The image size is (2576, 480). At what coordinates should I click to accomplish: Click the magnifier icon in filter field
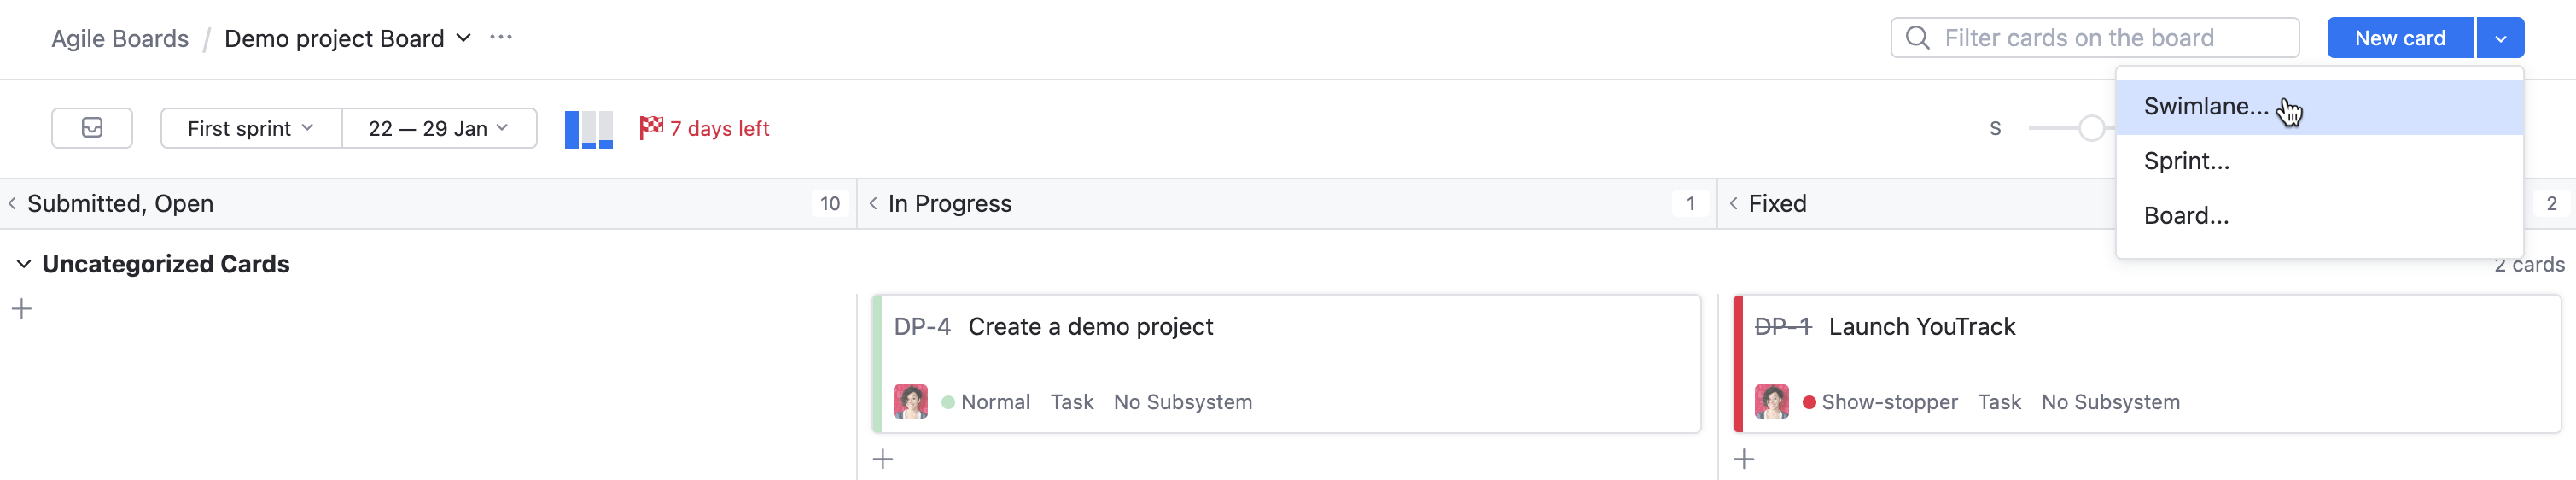click(1917, 38)
